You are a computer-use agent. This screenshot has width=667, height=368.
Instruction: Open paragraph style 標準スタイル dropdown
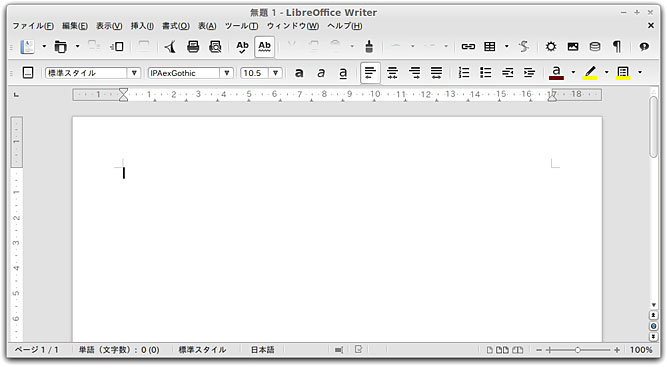(x=134, y=73)
